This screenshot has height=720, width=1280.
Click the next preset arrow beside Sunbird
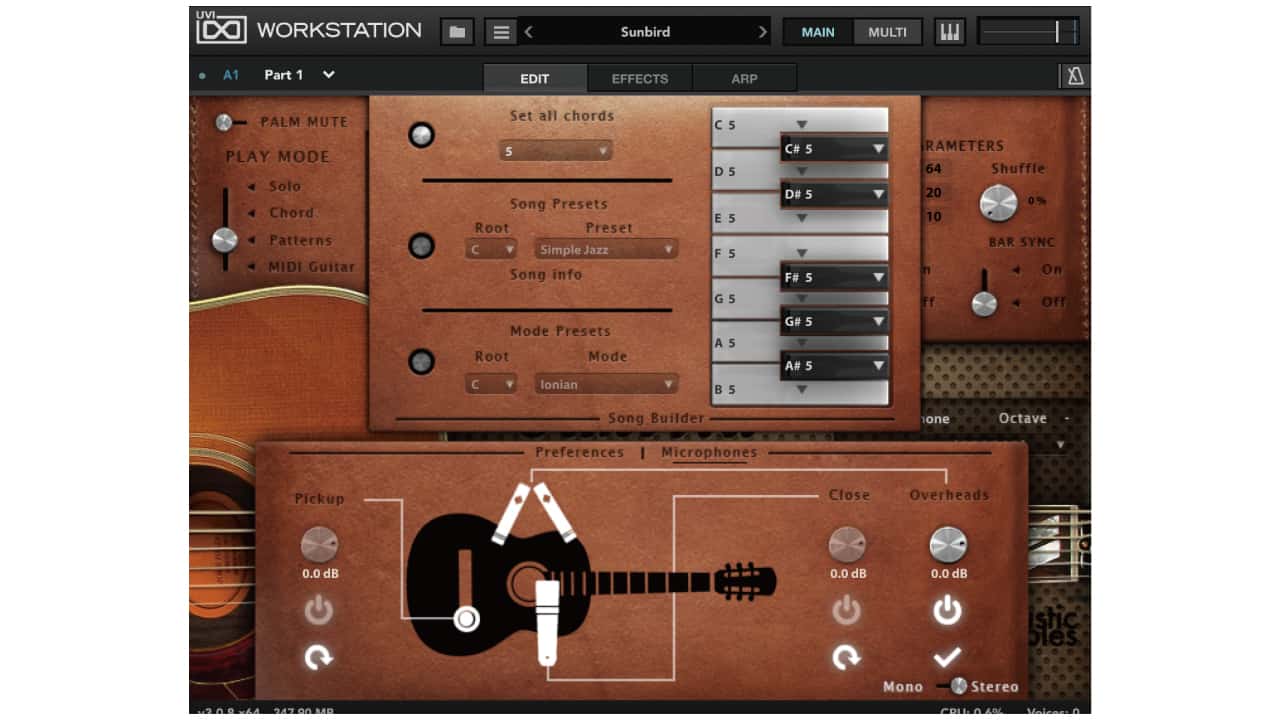(762, 31)
